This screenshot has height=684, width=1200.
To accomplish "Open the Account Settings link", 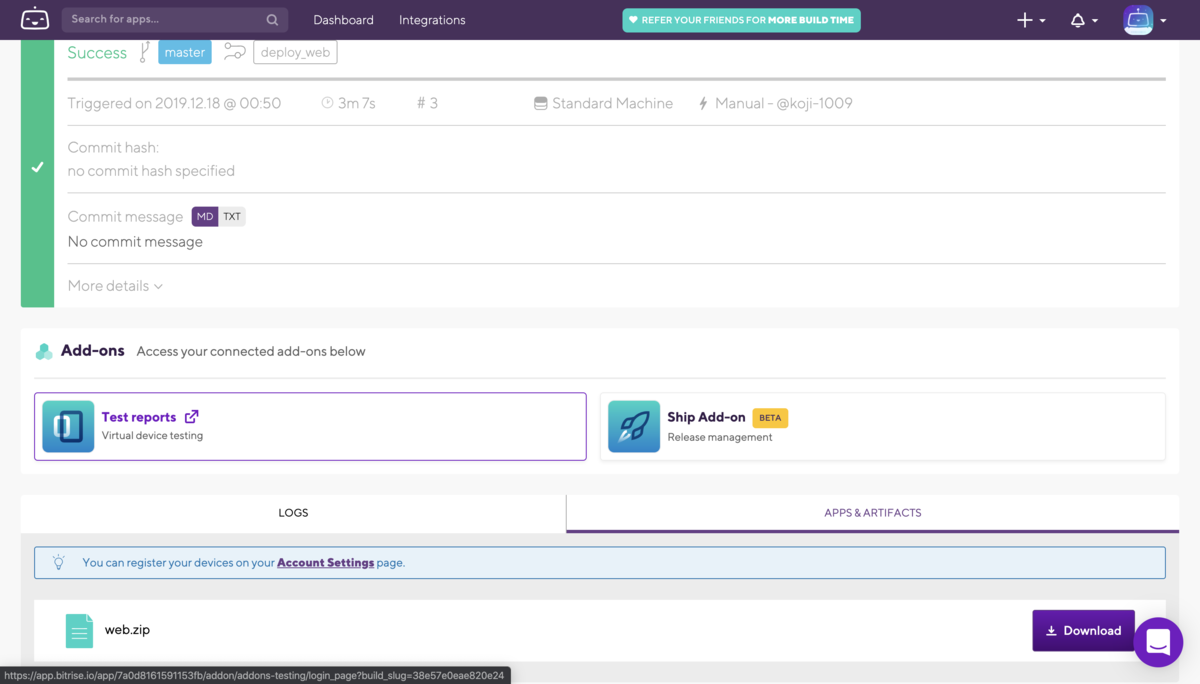I will (325, 563).
